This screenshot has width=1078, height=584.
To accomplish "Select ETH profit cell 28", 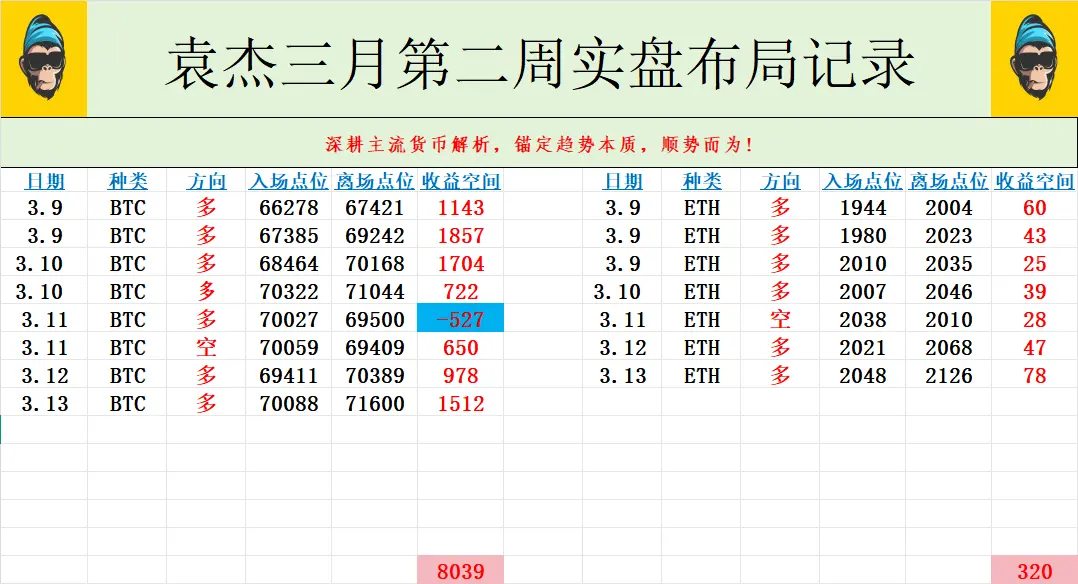I will tap(1035, 320).
